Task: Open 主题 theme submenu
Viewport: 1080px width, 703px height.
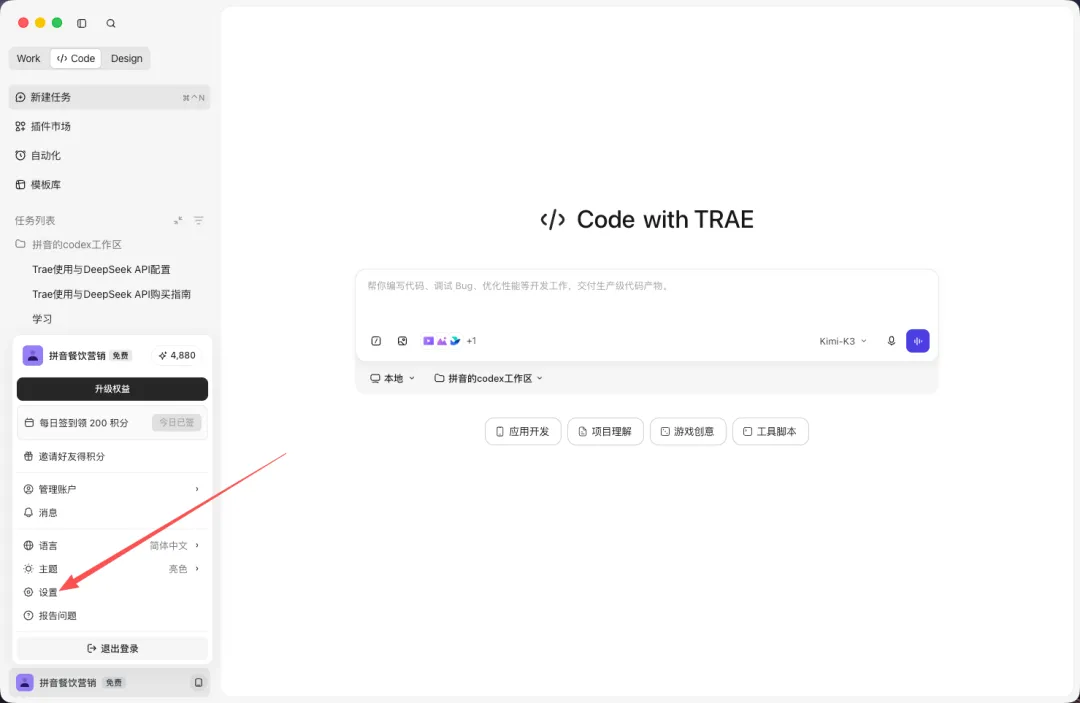Action: [x=112, y=569]
